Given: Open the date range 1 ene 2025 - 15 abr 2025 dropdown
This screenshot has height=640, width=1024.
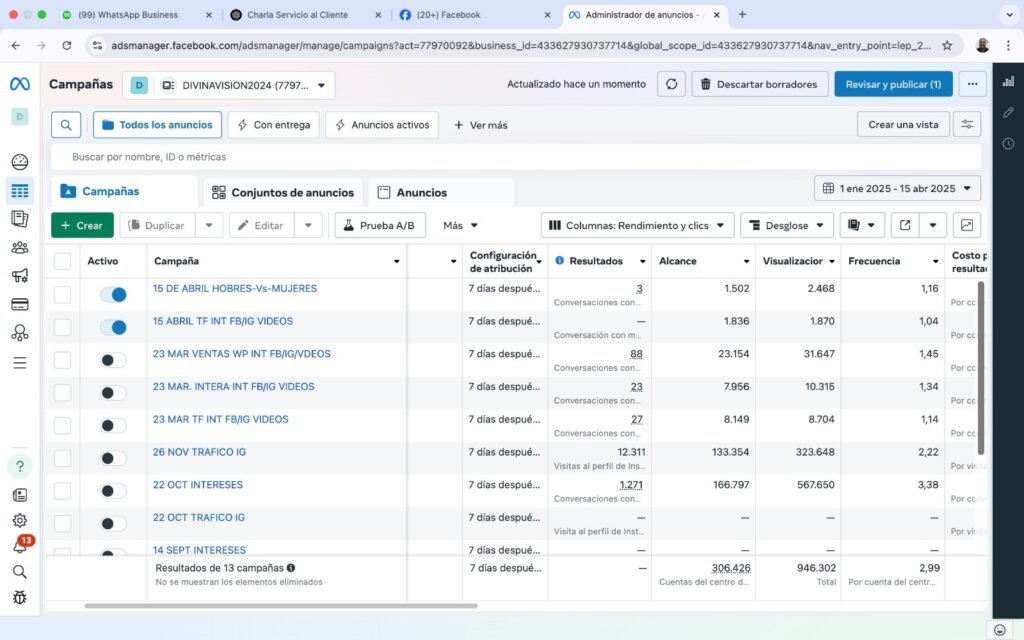Looking at the screenshot, I should [x=897, y=188].
